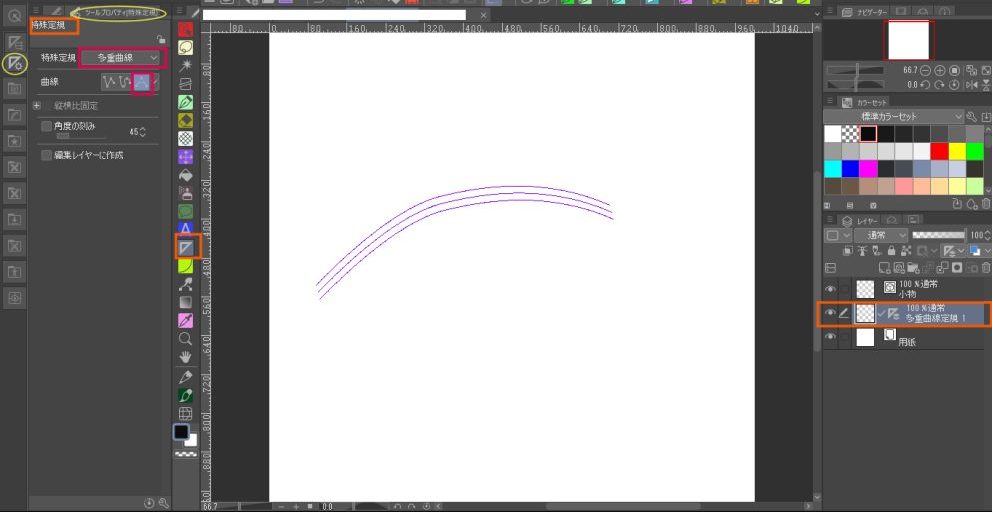Open color set edit wrench icon

972,117
